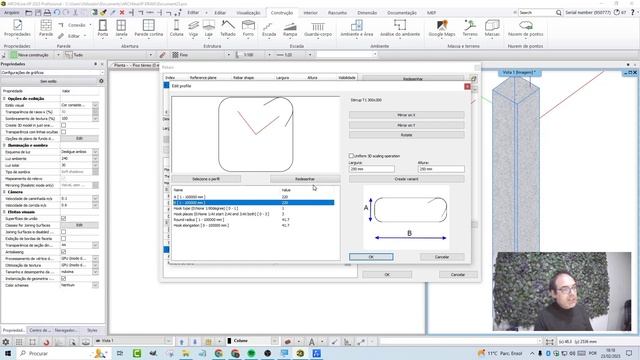Click the Create variant button
The height and width of the screenshot is (360, 640).
(x=406, y=179)
